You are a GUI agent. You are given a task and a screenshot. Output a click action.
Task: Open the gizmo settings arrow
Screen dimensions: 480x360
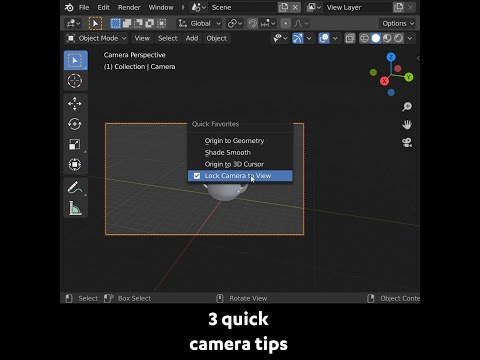[x=309, y=38]
